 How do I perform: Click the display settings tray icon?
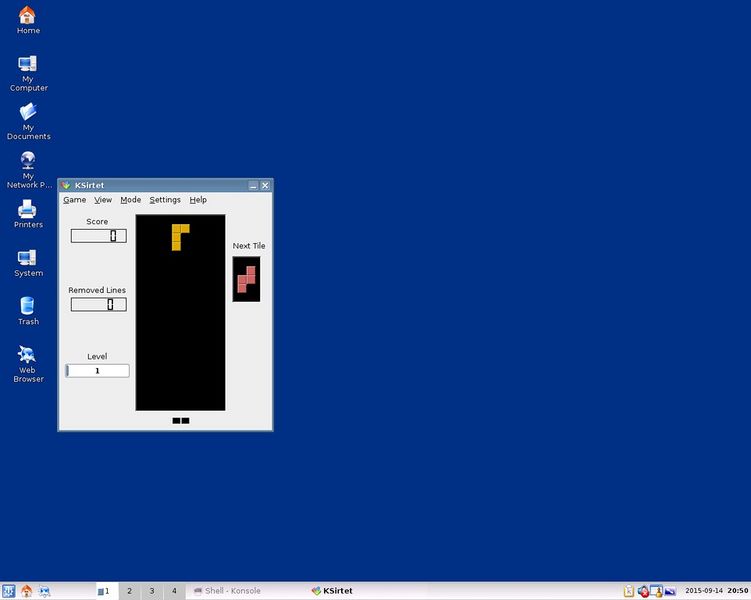click(670, 592)
